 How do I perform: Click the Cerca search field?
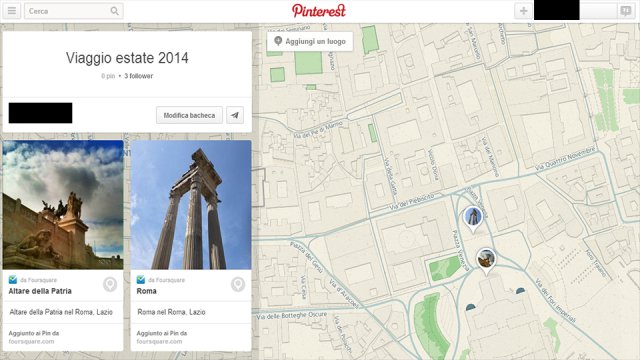(74, 11)
